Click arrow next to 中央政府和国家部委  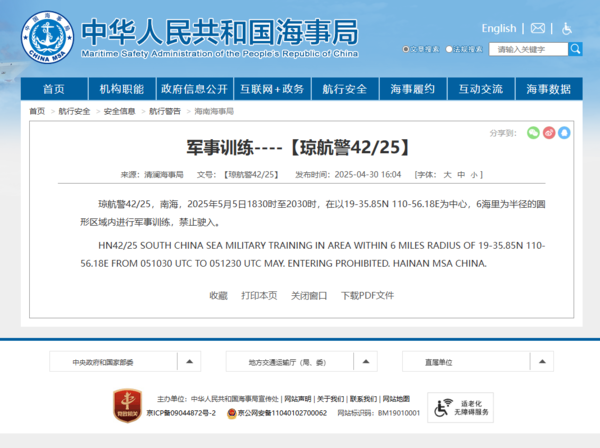click(189, 362)
